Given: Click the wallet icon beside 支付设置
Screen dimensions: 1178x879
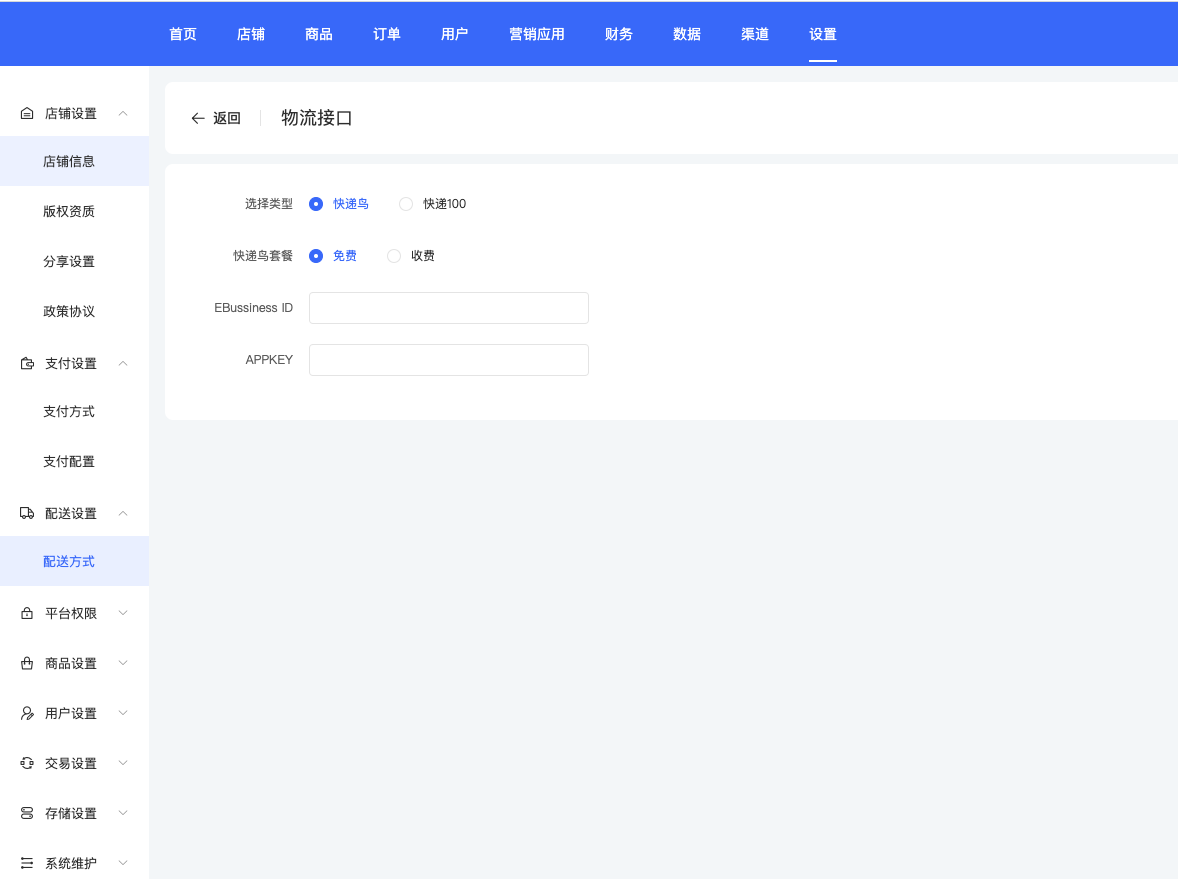Looking at the screenshot, I should coord(27,363).
